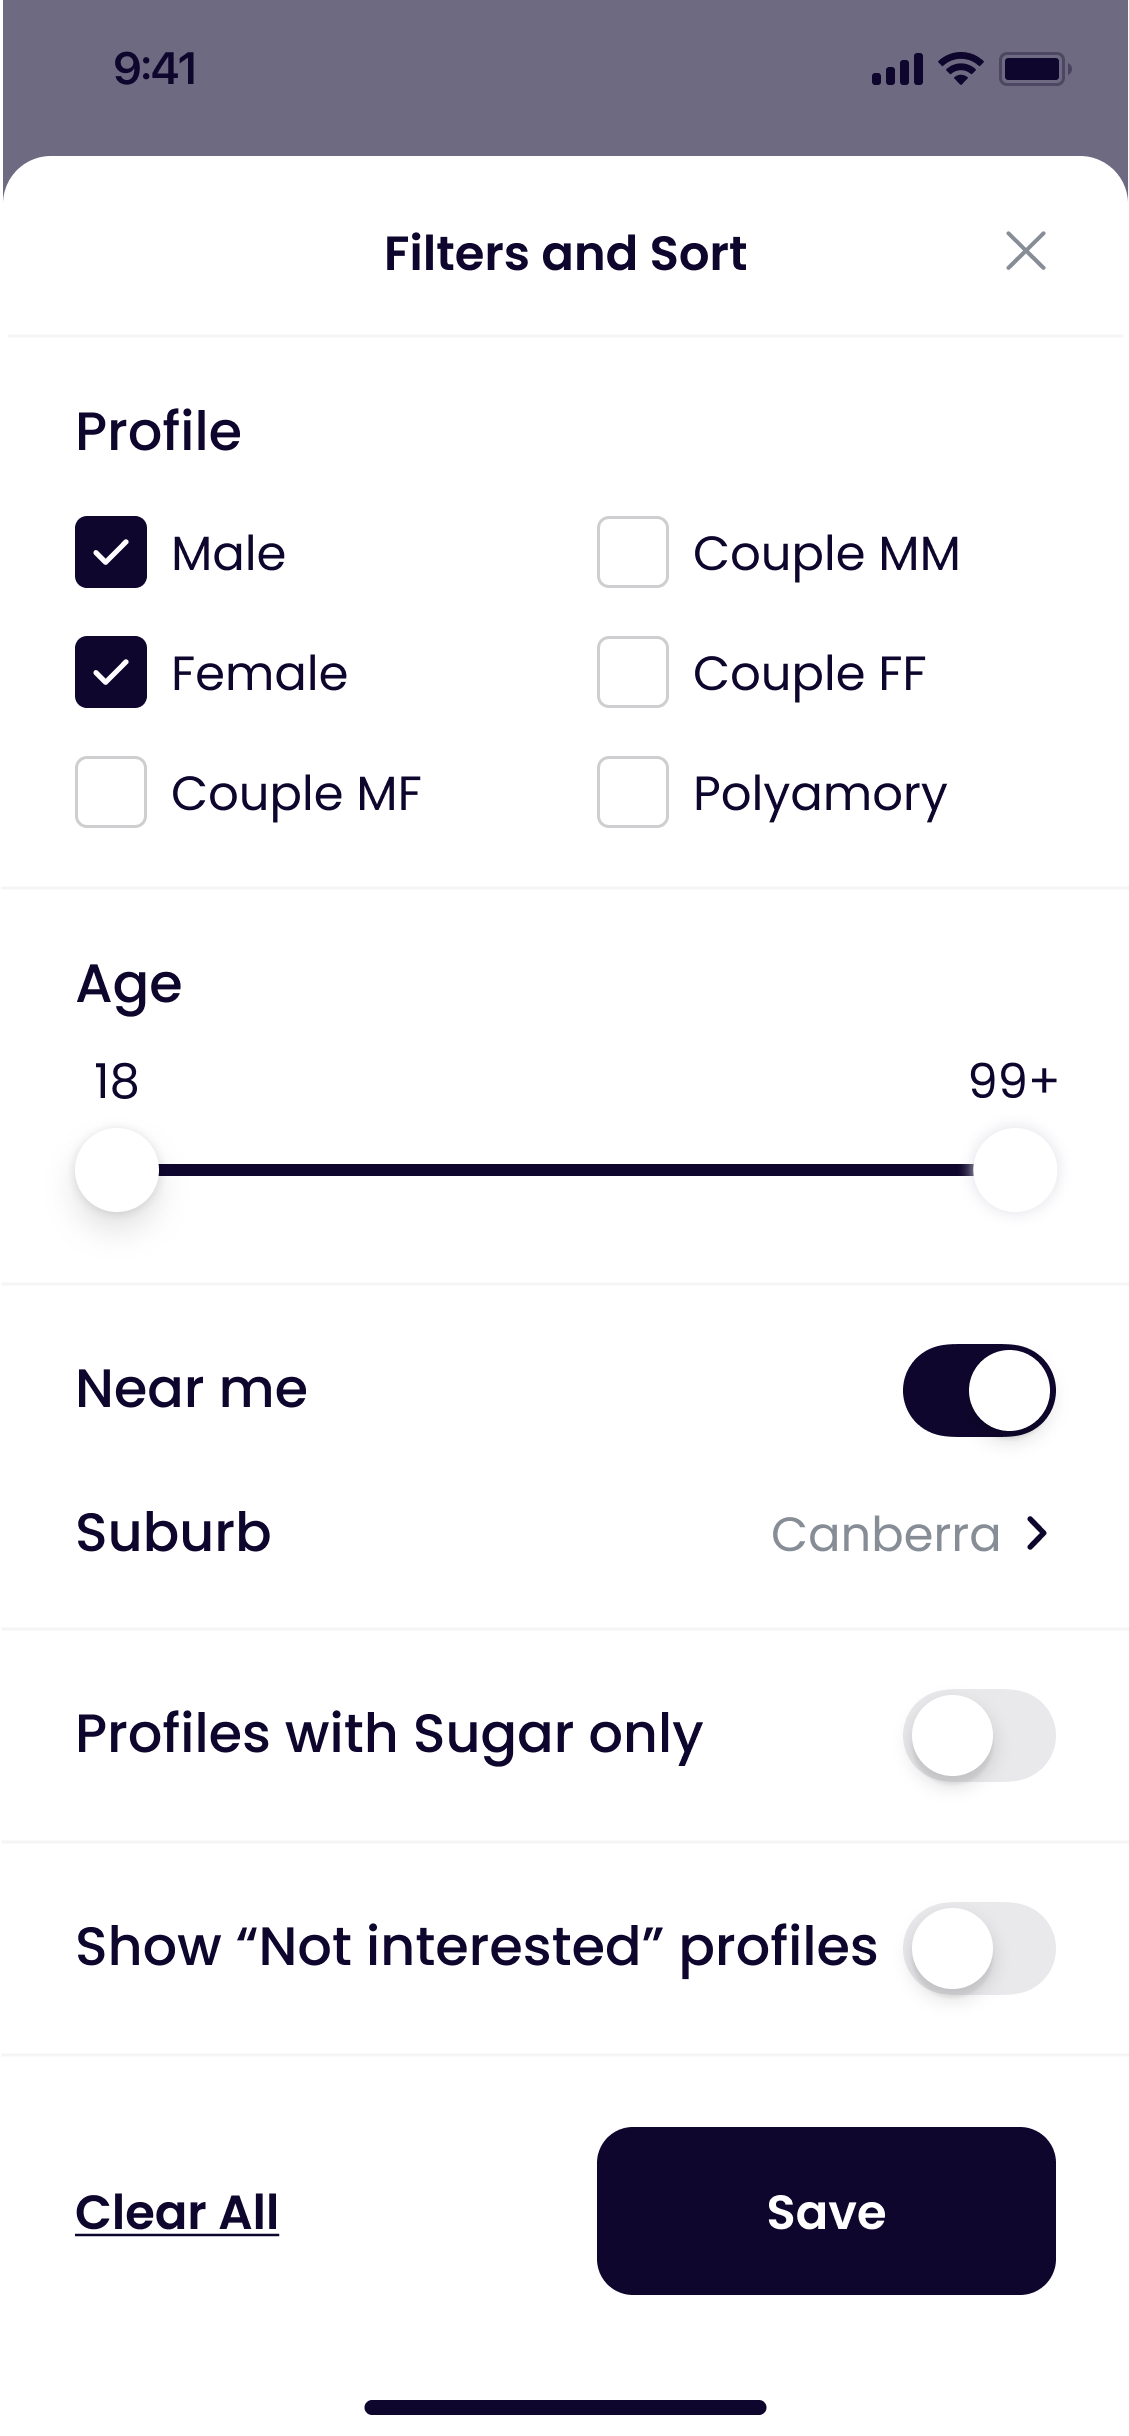
Task: Turn off the Near me toggle
Action: click(x=979, y=1390)
